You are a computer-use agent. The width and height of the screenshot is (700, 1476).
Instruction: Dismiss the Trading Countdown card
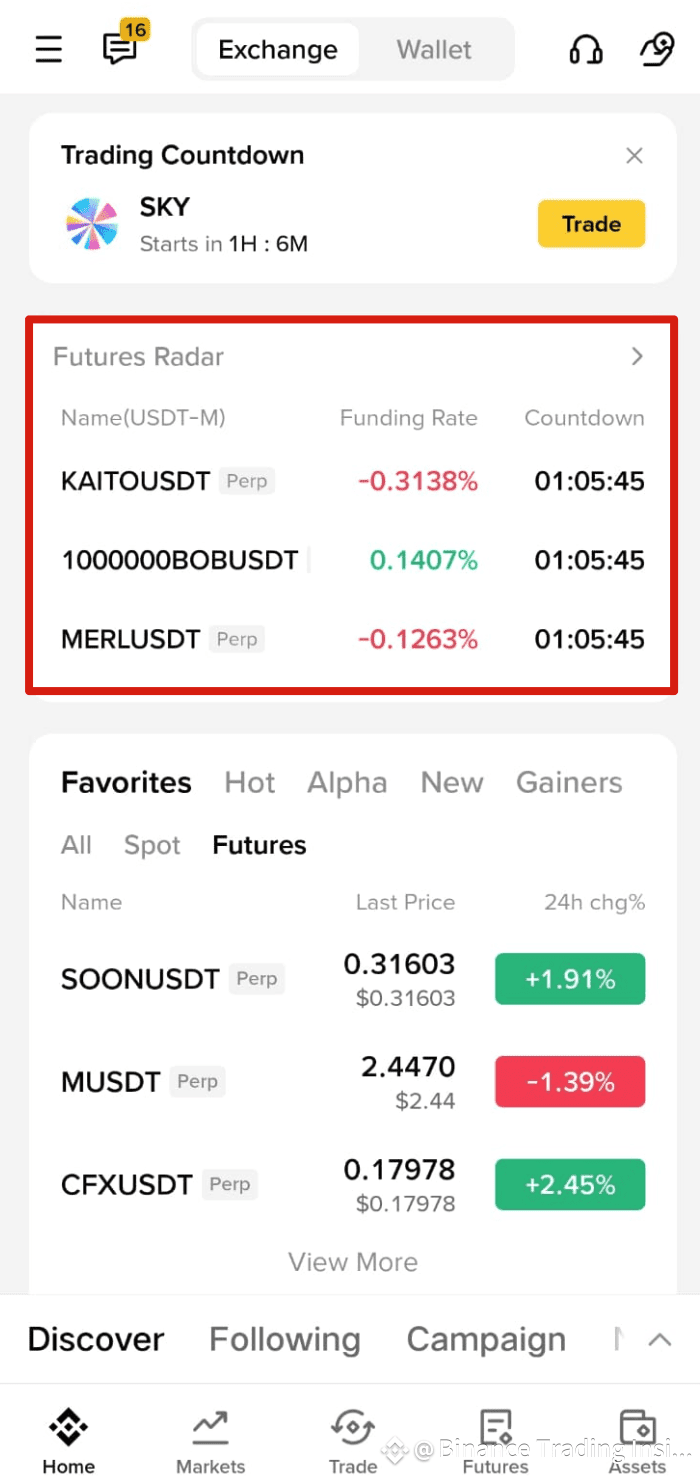point(634,156)
